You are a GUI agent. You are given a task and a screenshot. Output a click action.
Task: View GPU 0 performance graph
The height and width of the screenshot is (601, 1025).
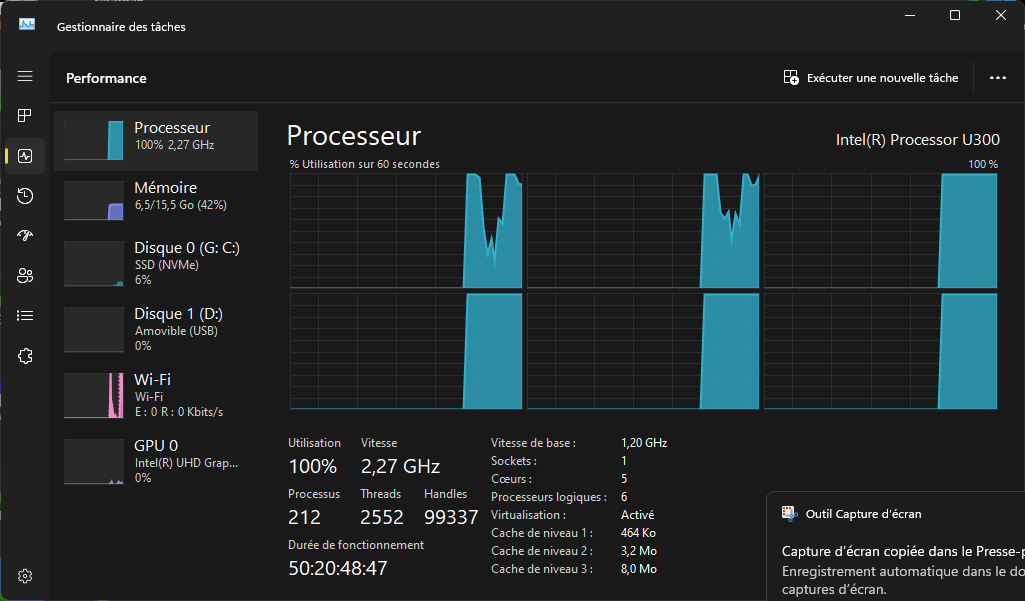point(156,461)
